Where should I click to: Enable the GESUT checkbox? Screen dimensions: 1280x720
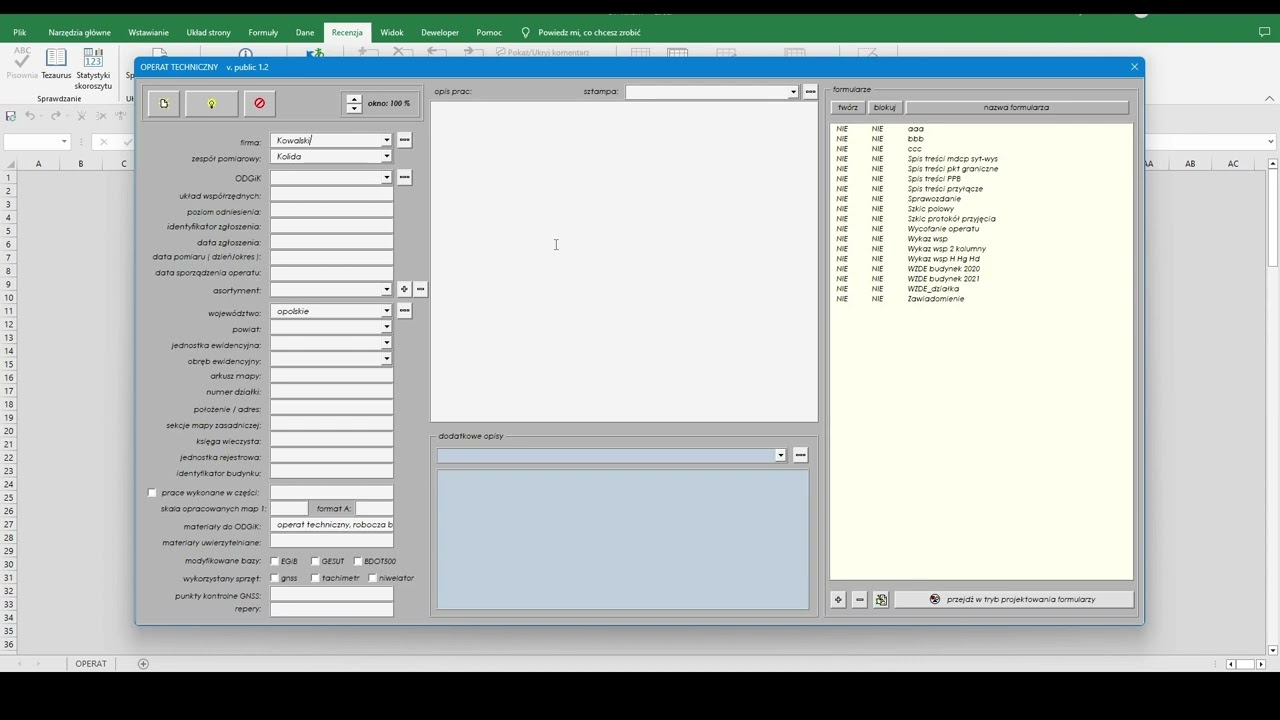(315, 561)
